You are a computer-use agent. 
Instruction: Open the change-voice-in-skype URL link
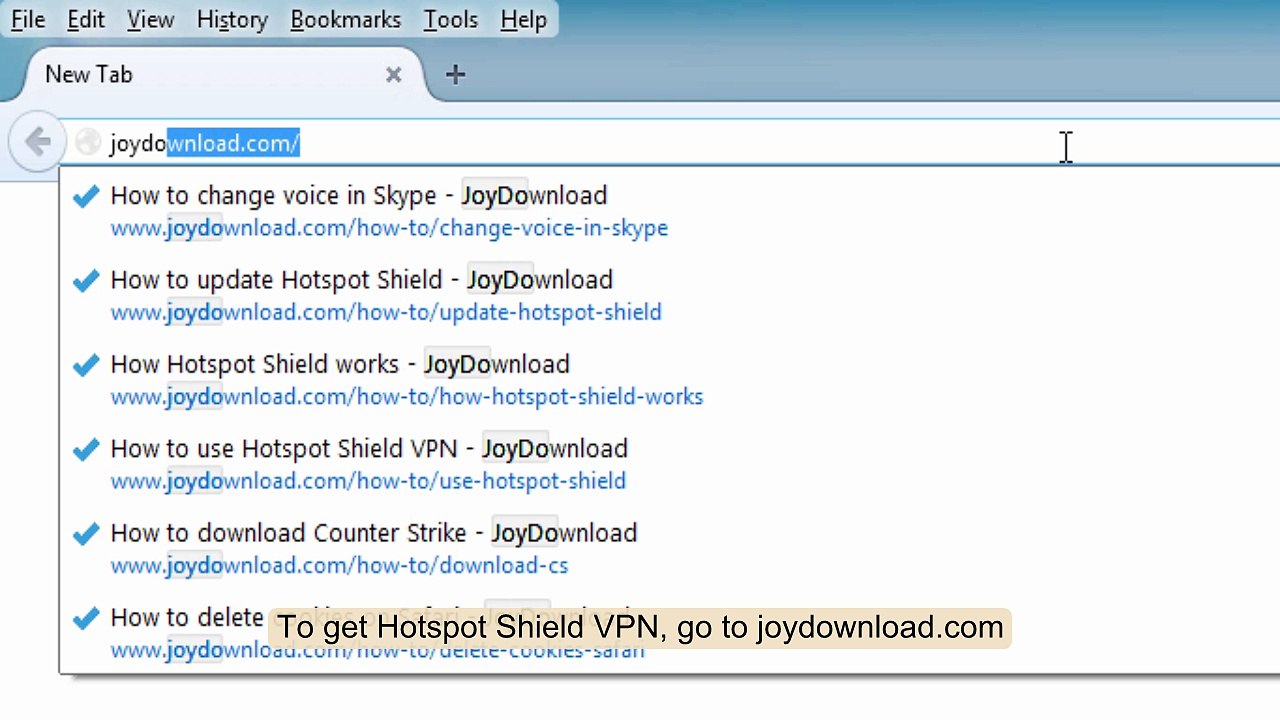(389, 229)
